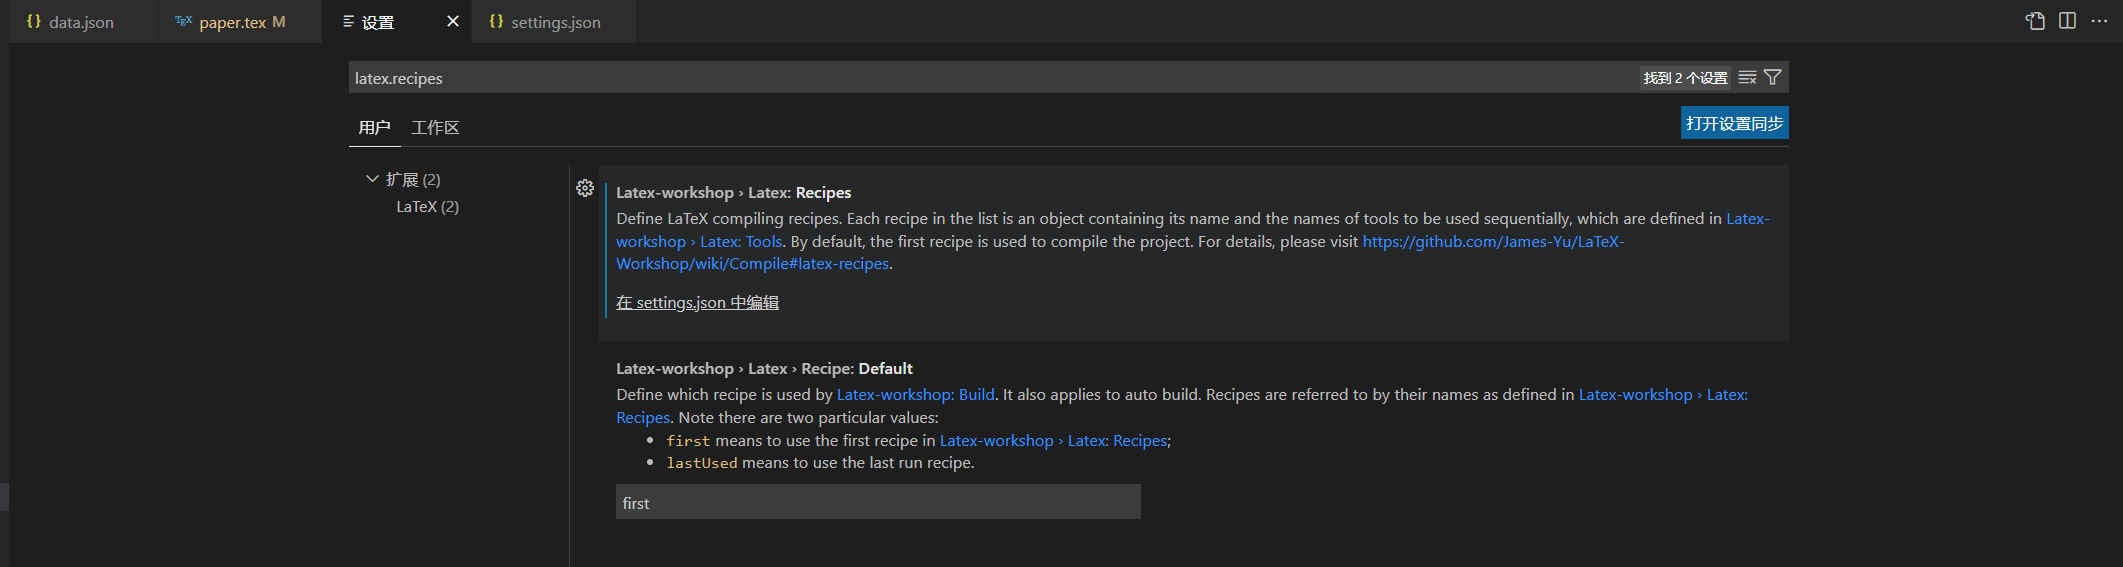Open the GitHub LaTeX-Workshop wiki link
Screen dimensions: 2123x567
tap(1492, 242)
